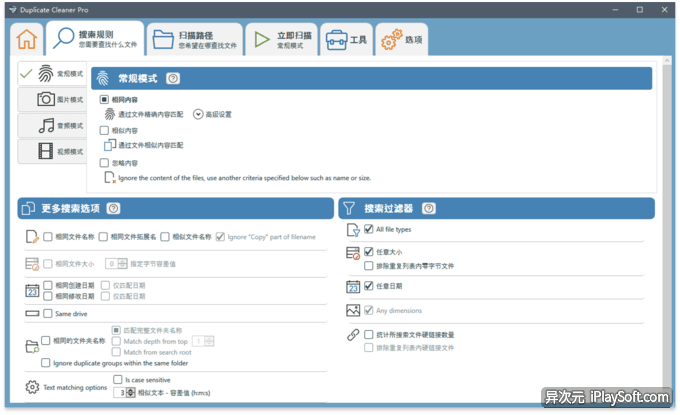Enable 相同创建日期 same created date checkbox

click(x=48, y=285)
